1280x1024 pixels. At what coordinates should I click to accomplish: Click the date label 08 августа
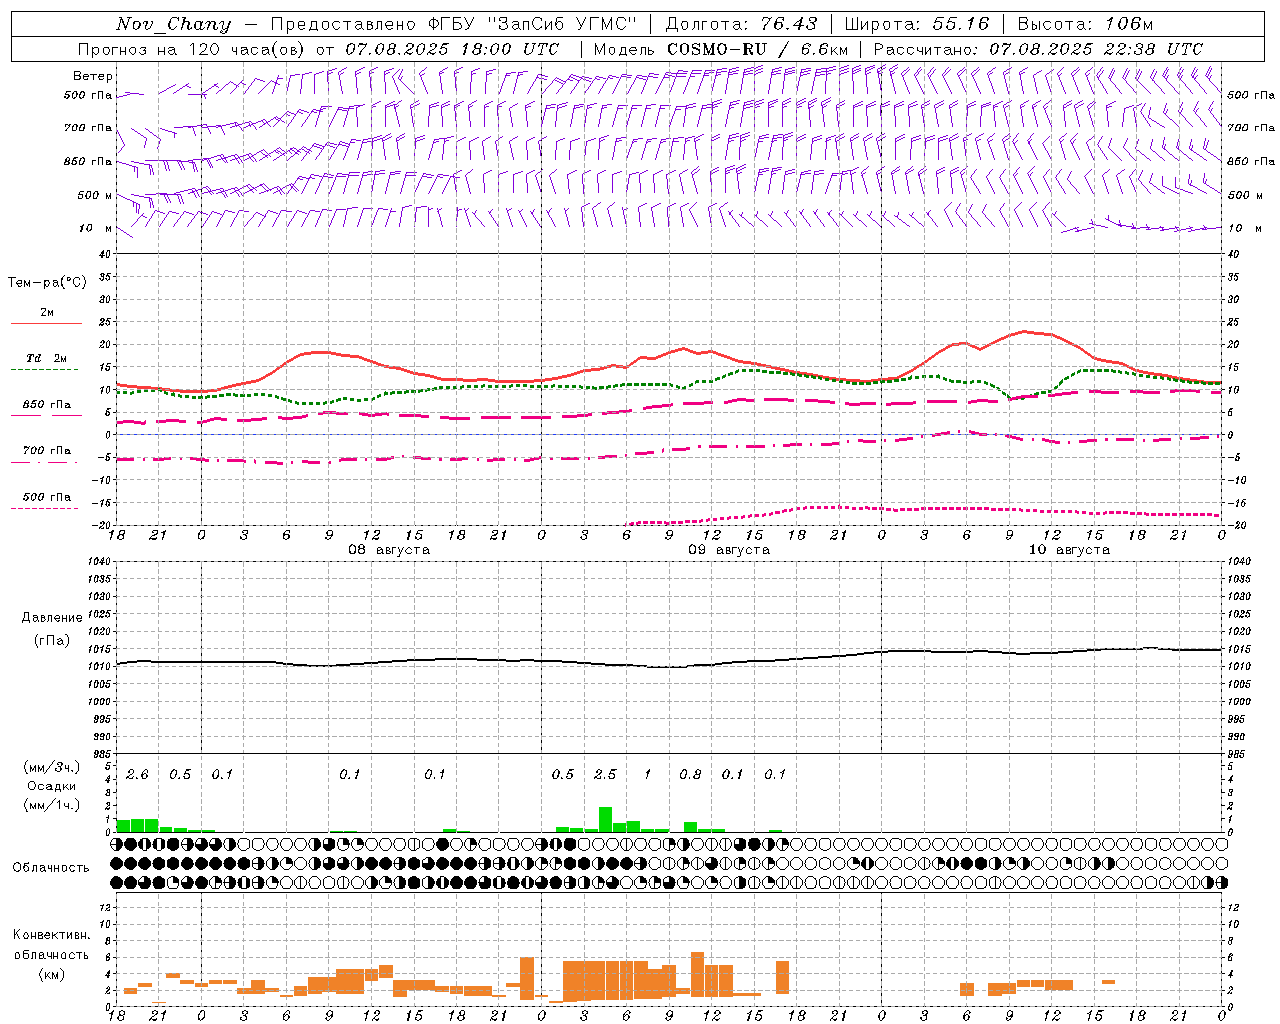point(389,550)
